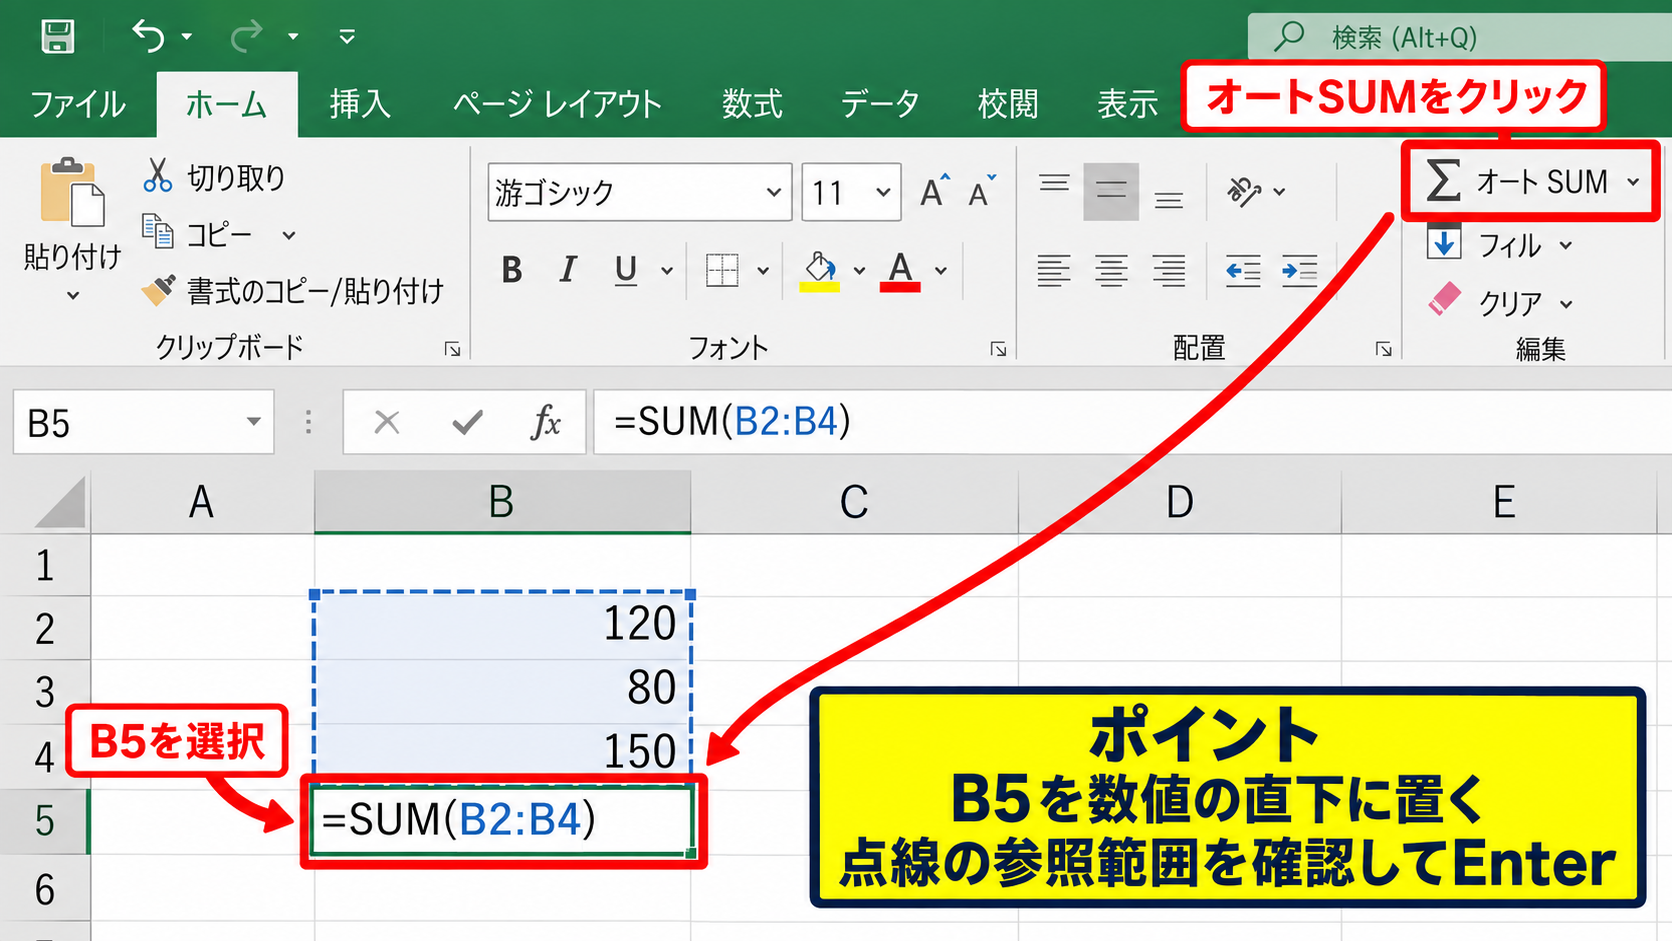Click the 検索 (Alt+Q) search box
Viewport: 1672px width, 941px height.
(1459, 37)
